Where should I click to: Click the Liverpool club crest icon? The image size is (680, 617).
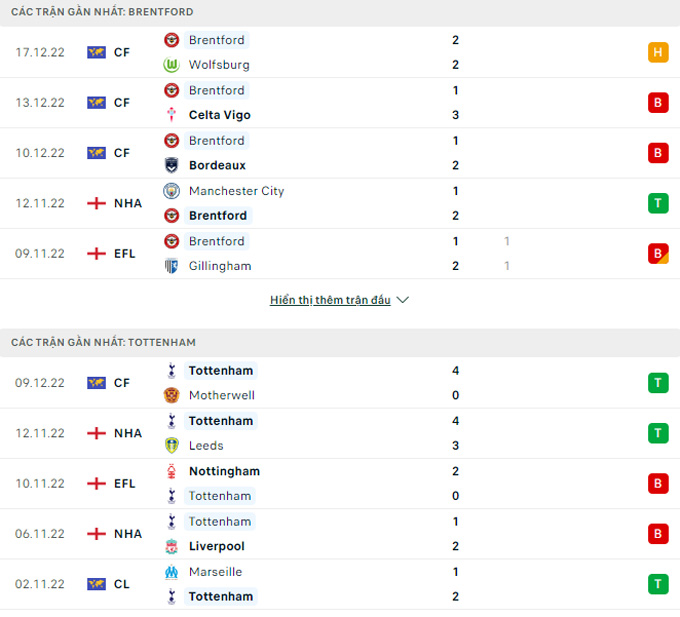pyautogui.click(x=172, y=546)
